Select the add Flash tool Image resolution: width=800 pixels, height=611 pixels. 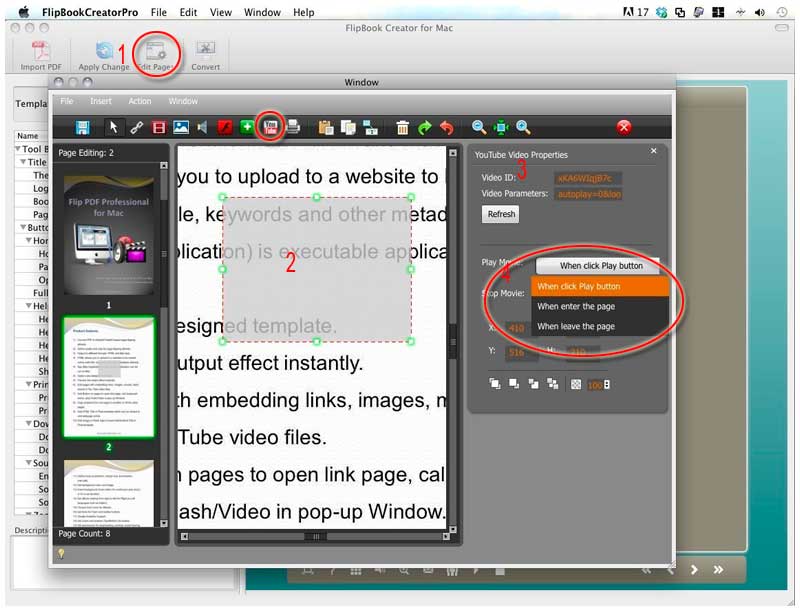225,127
